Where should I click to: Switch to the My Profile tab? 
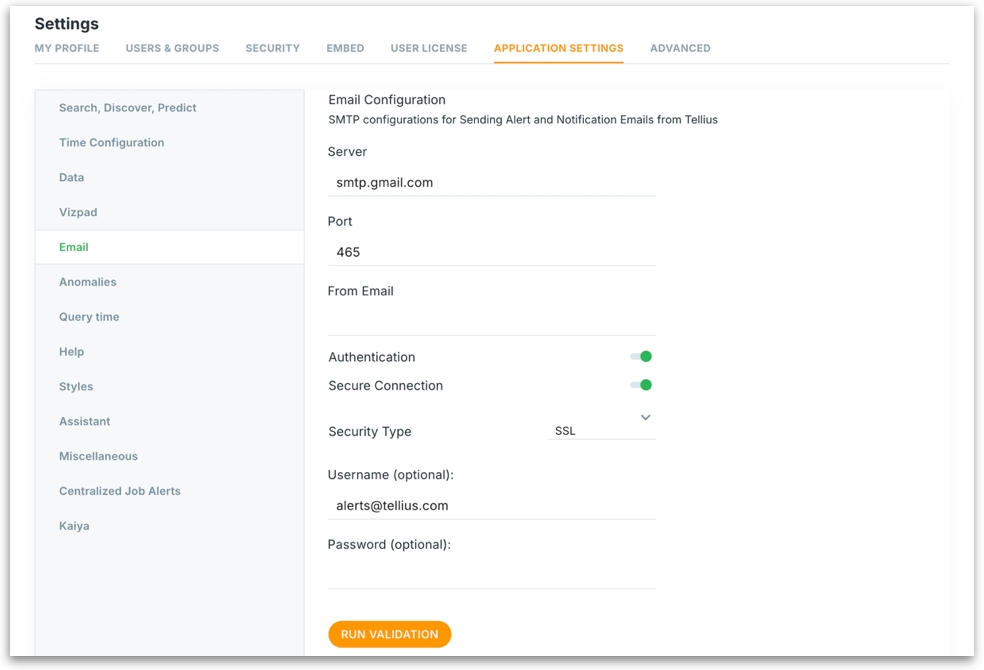pos(67,48)
